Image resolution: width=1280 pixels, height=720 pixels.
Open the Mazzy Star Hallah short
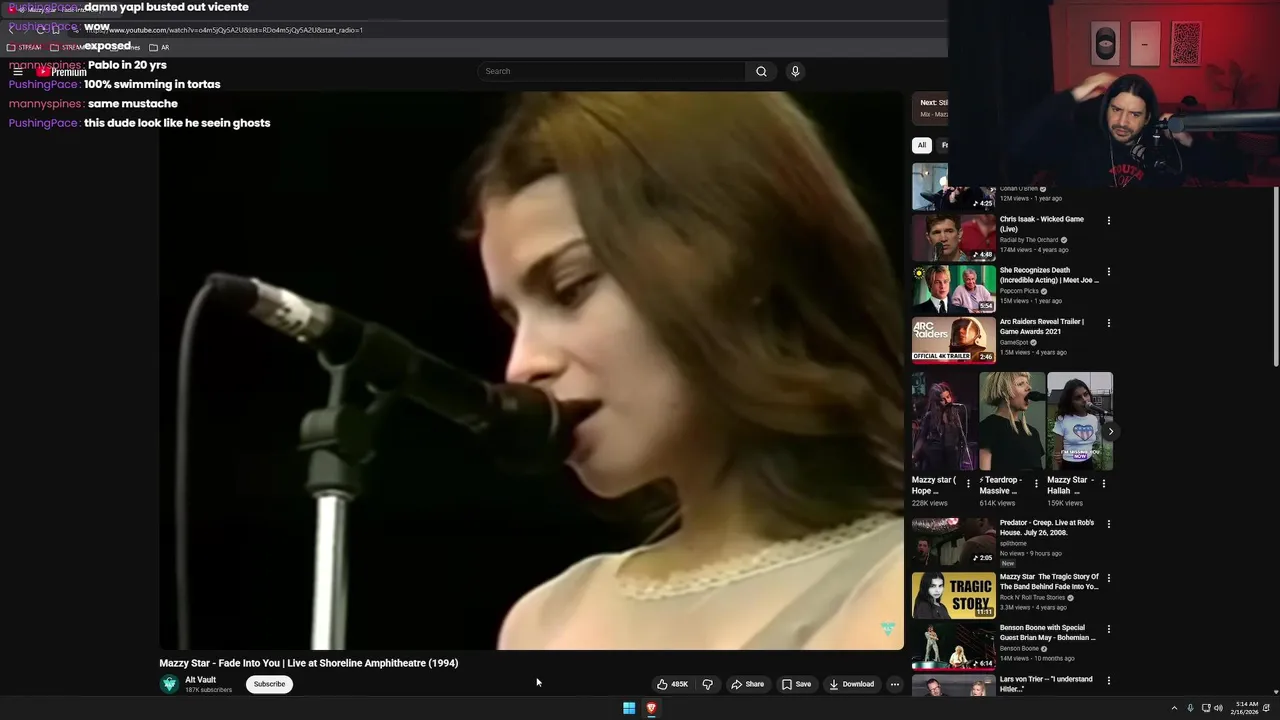point(1080,421)
